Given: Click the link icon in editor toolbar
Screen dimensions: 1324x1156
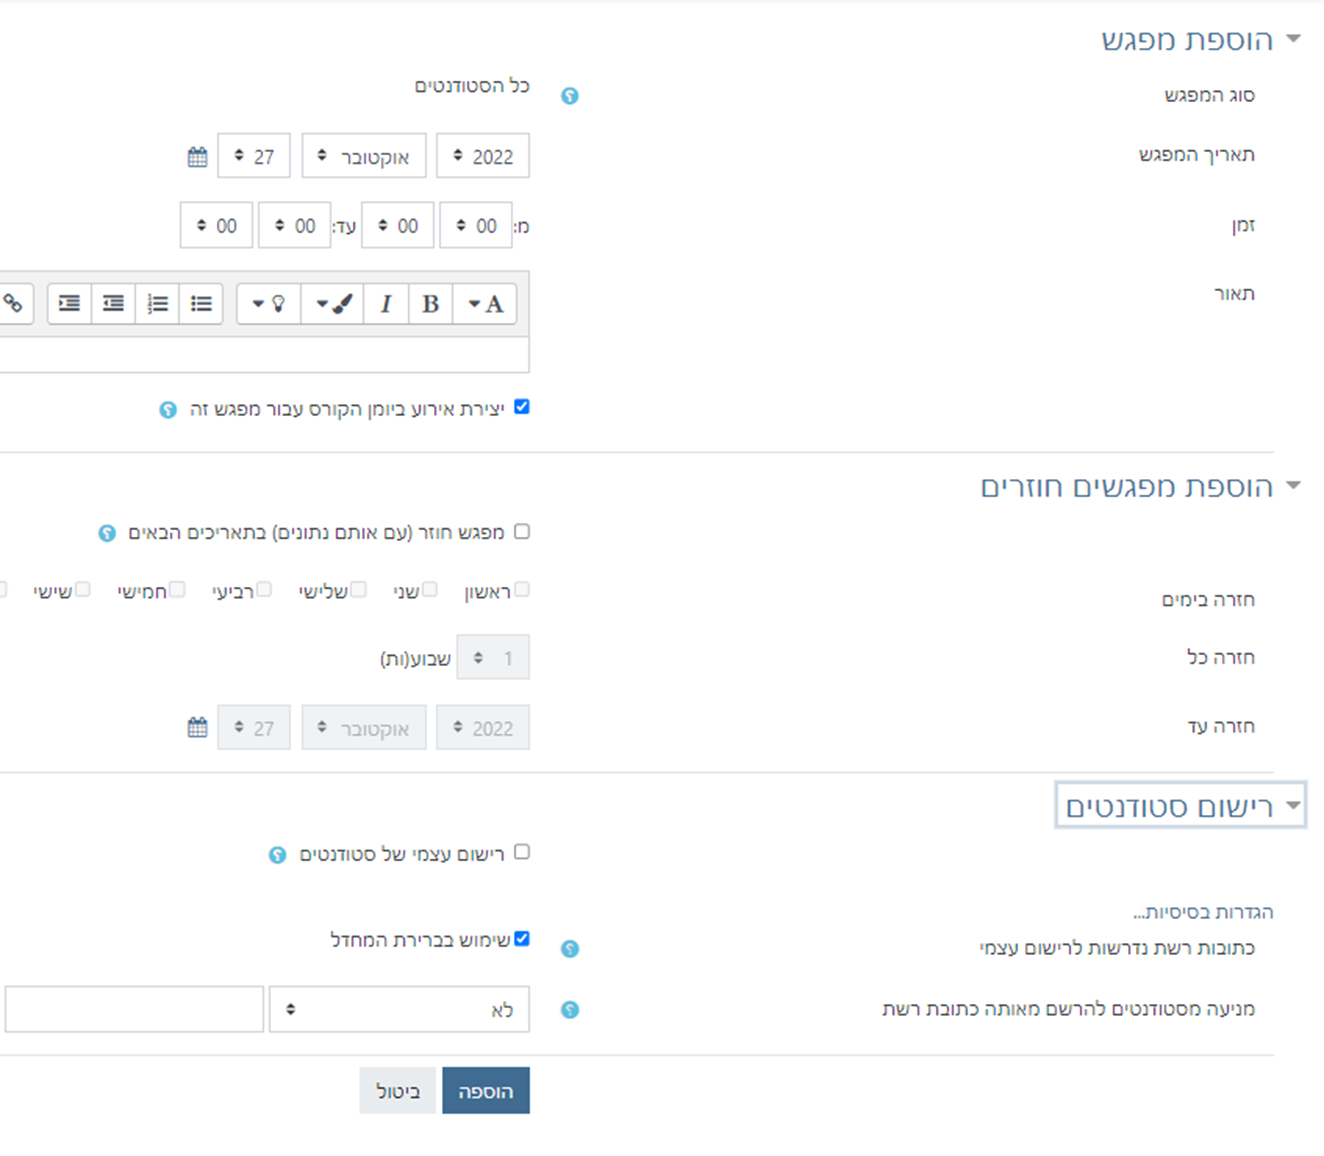Looking at the screenshot, I should point(13,304).
